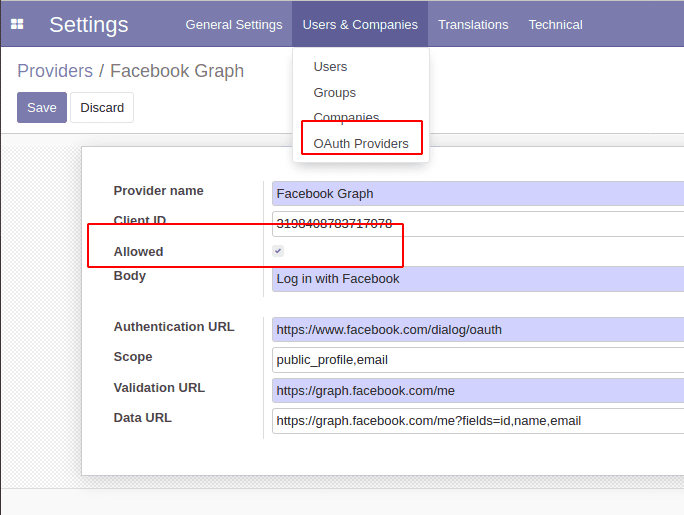Edit the Client ID field

pos(478,224)
